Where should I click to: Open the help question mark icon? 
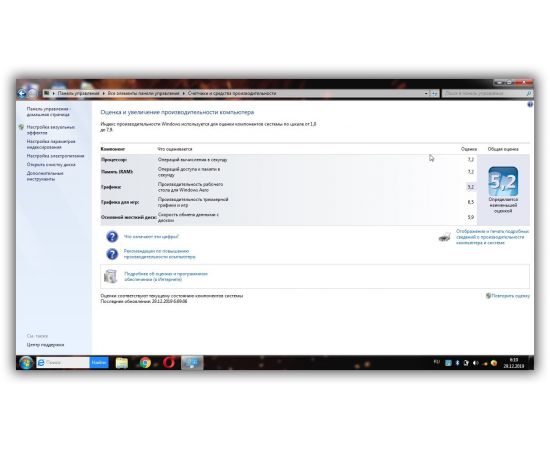tap(530, 105)
